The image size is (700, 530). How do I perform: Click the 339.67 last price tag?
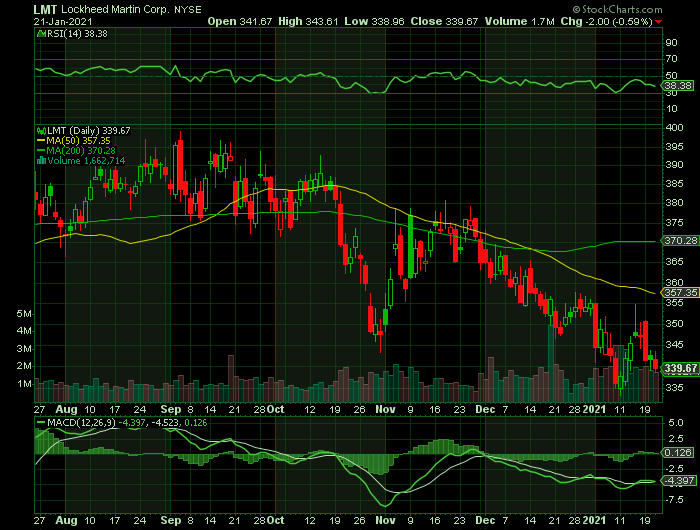pyautogui.click(x=679, y=369)
